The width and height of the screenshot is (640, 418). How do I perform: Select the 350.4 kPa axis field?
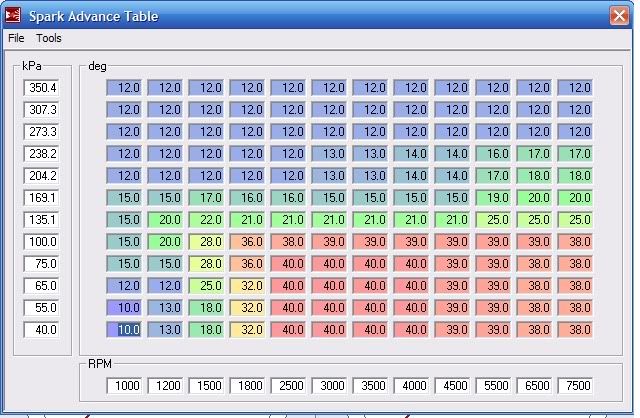[42, 88]
